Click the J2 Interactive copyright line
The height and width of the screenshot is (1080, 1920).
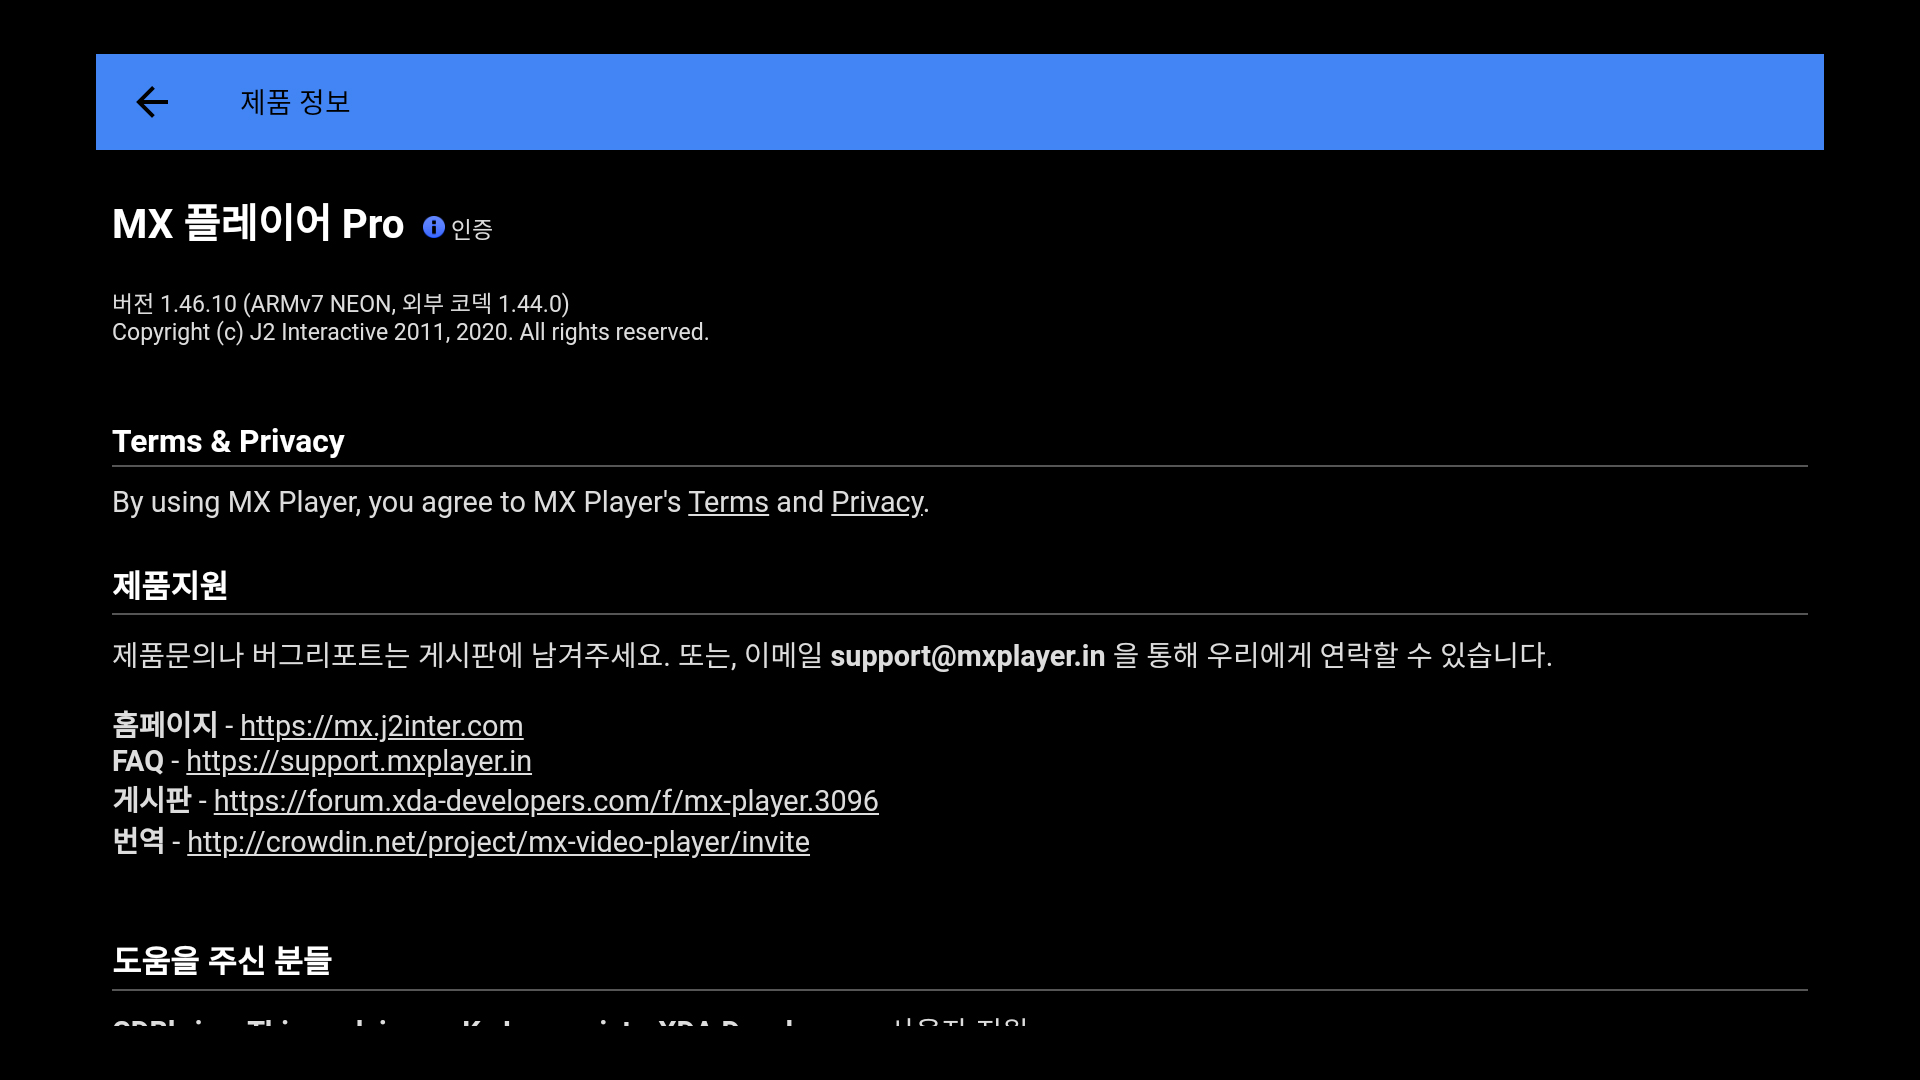tap(410, 332)
